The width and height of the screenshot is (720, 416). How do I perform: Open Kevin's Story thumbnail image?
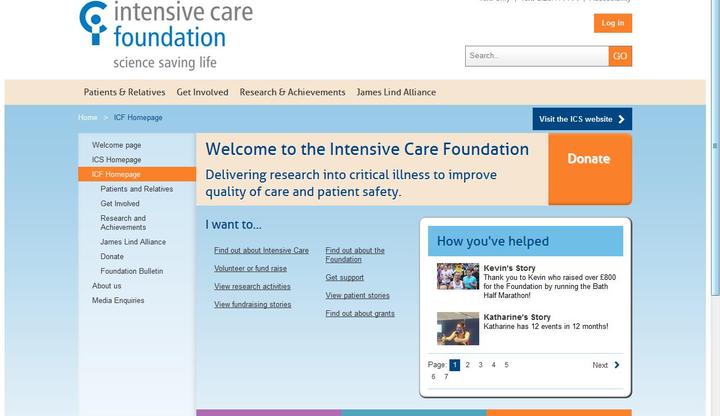click(x=457, y=276)
